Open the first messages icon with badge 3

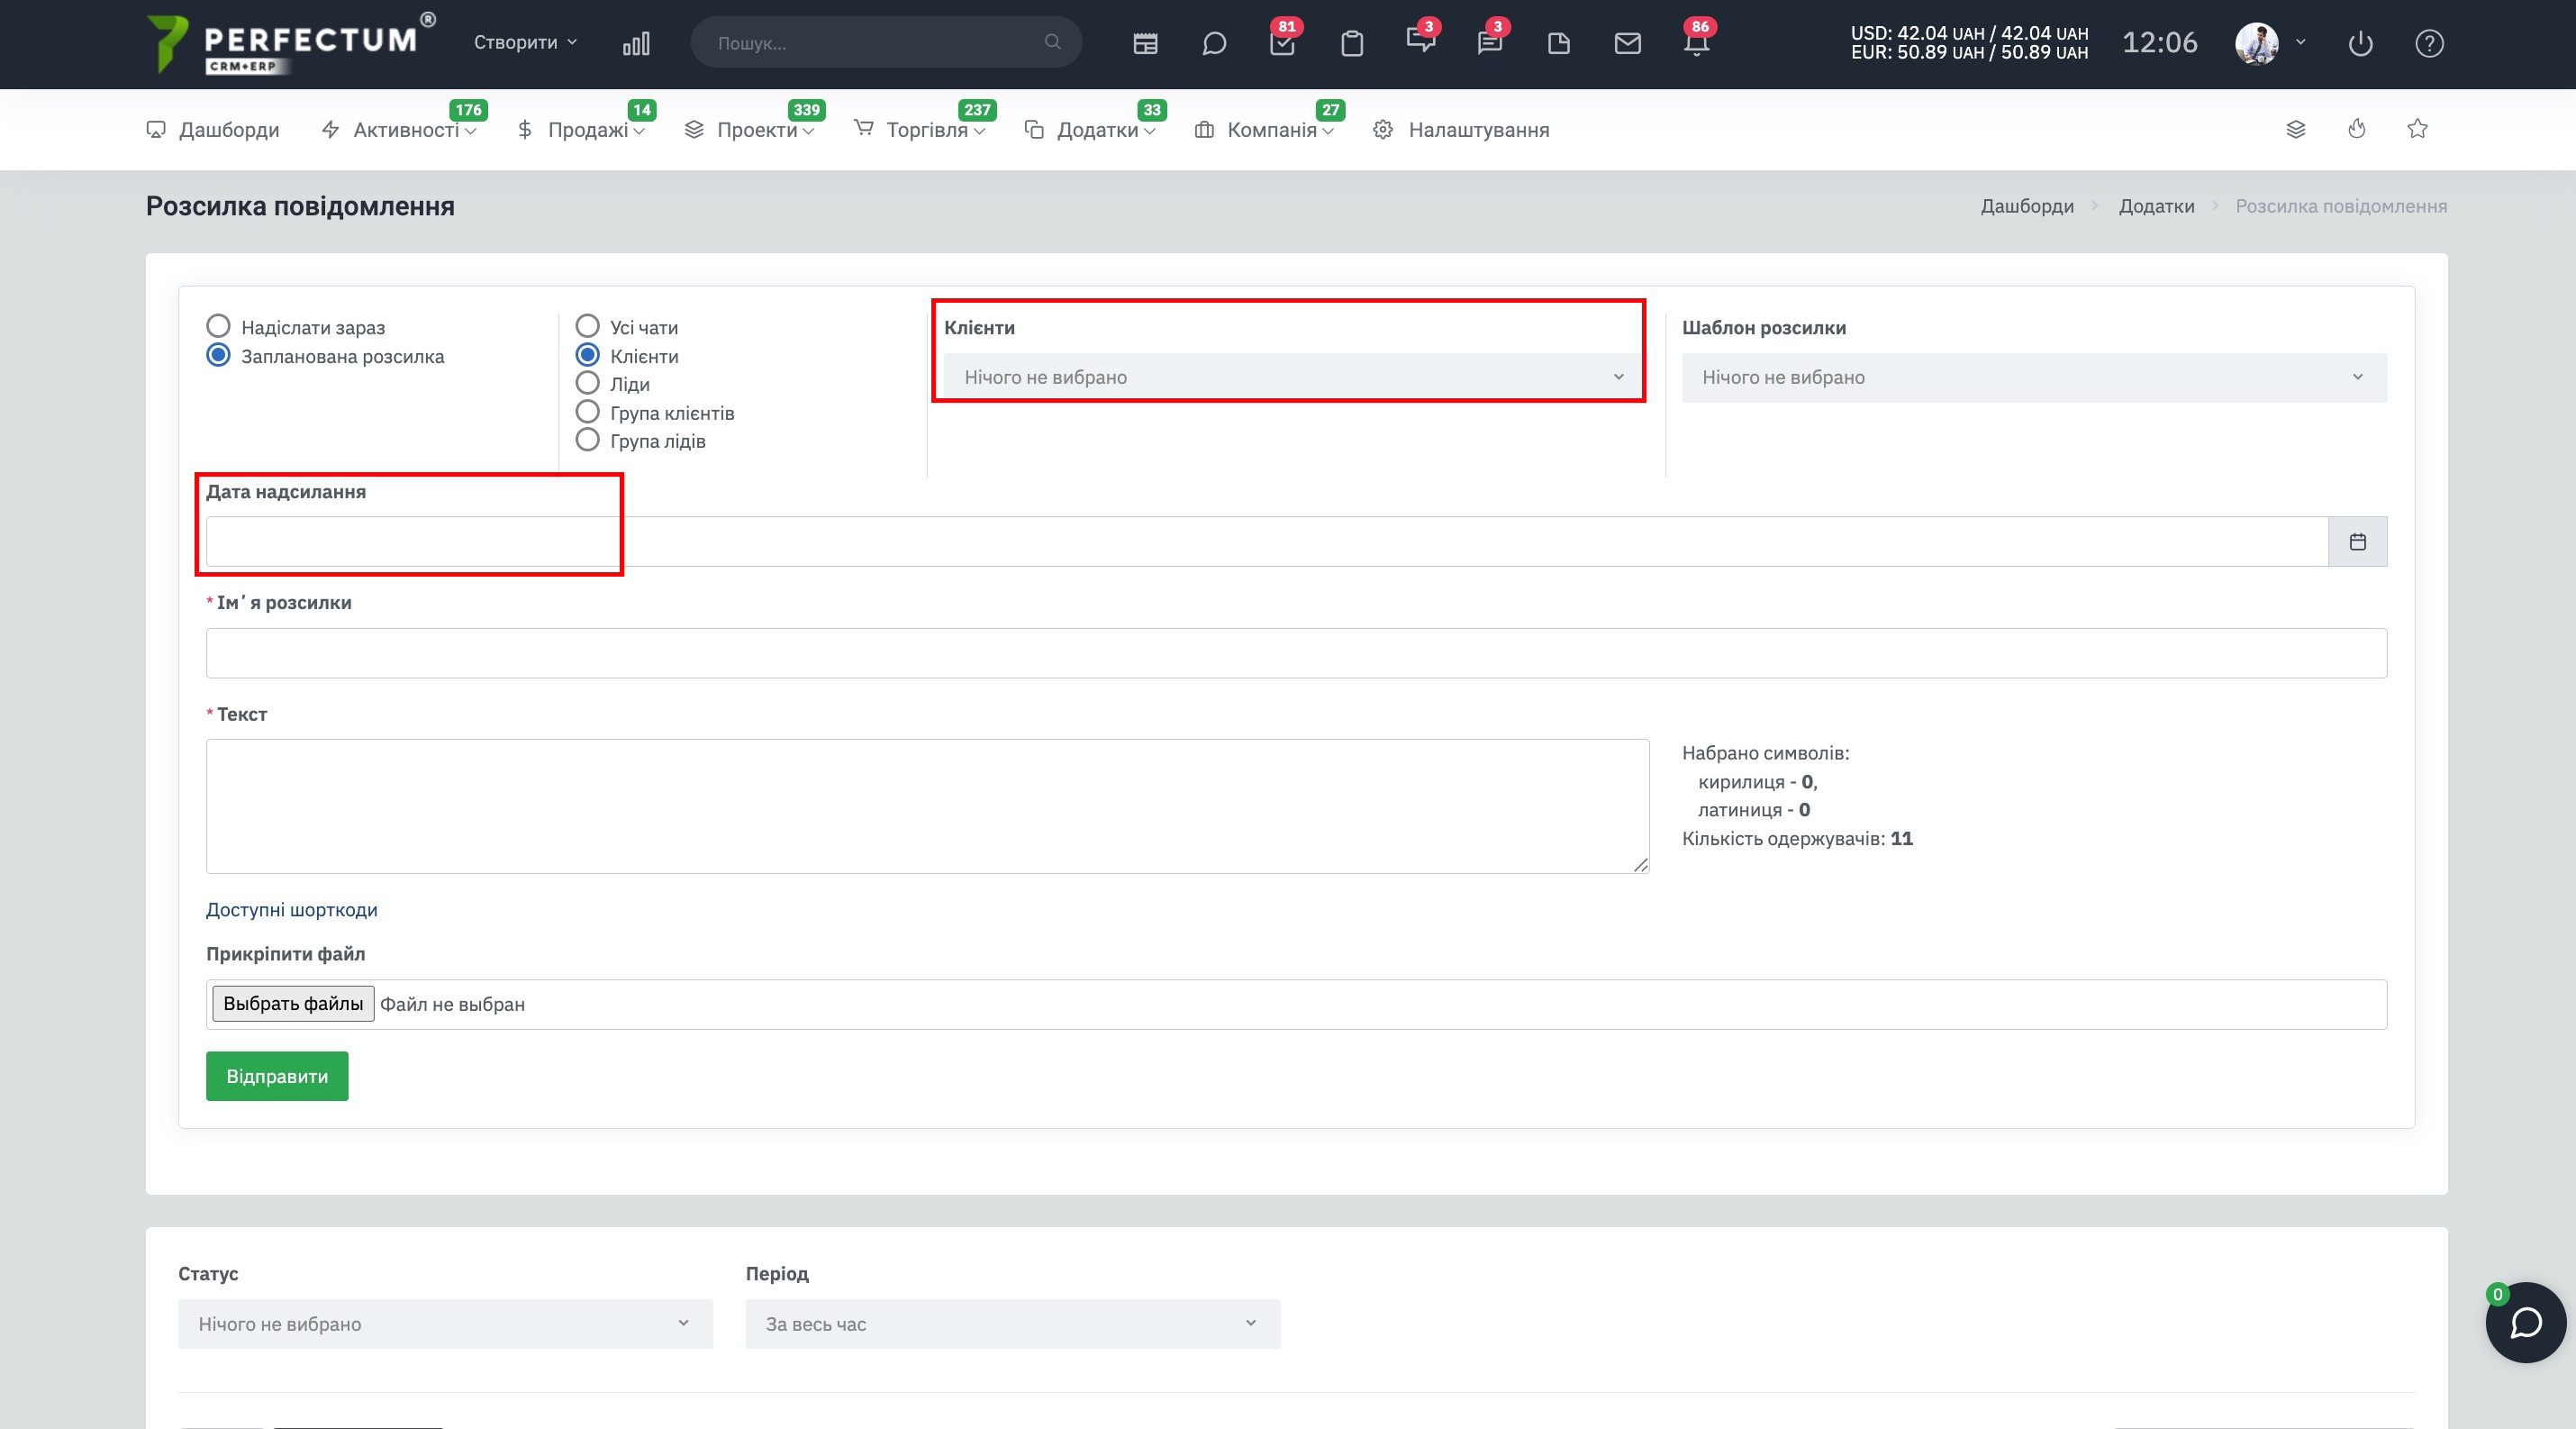point(1420,41)
